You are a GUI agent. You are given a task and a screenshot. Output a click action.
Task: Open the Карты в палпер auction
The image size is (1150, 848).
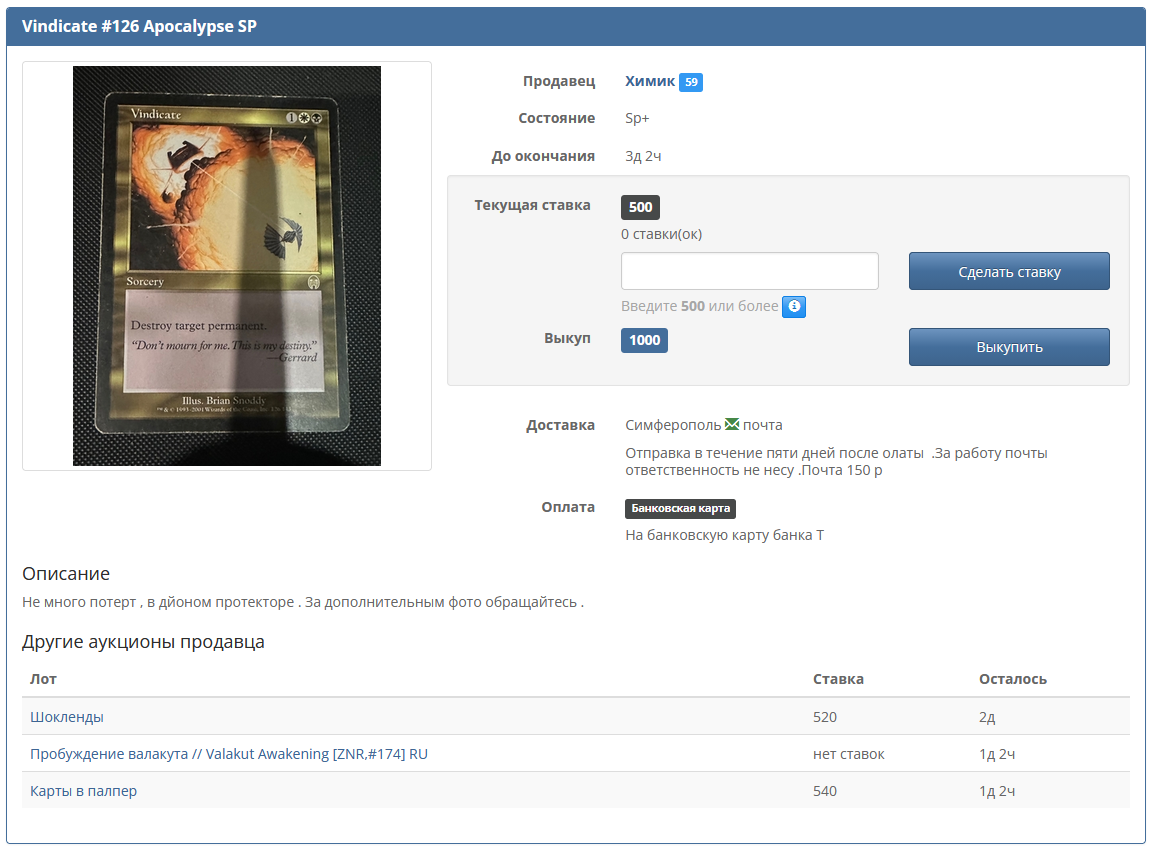(84, 791)
